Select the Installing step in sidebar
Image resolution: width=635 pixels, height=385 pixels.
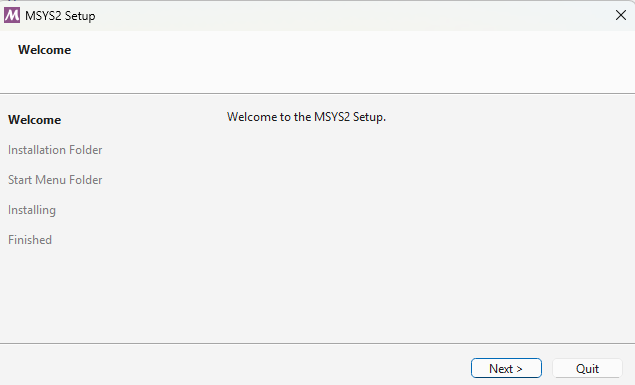click(x=32, y=210)
